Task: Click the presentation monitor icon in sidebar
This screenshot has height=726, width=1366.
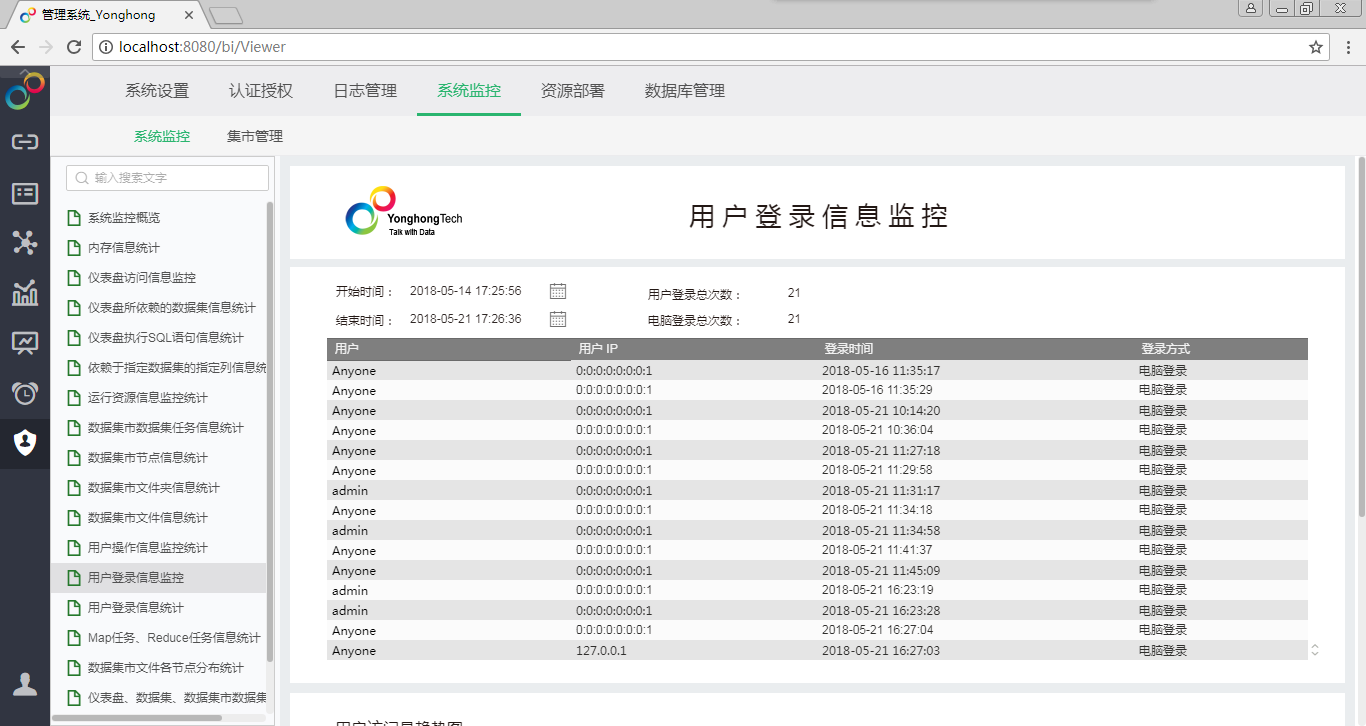Action: [x=24, y=343]
